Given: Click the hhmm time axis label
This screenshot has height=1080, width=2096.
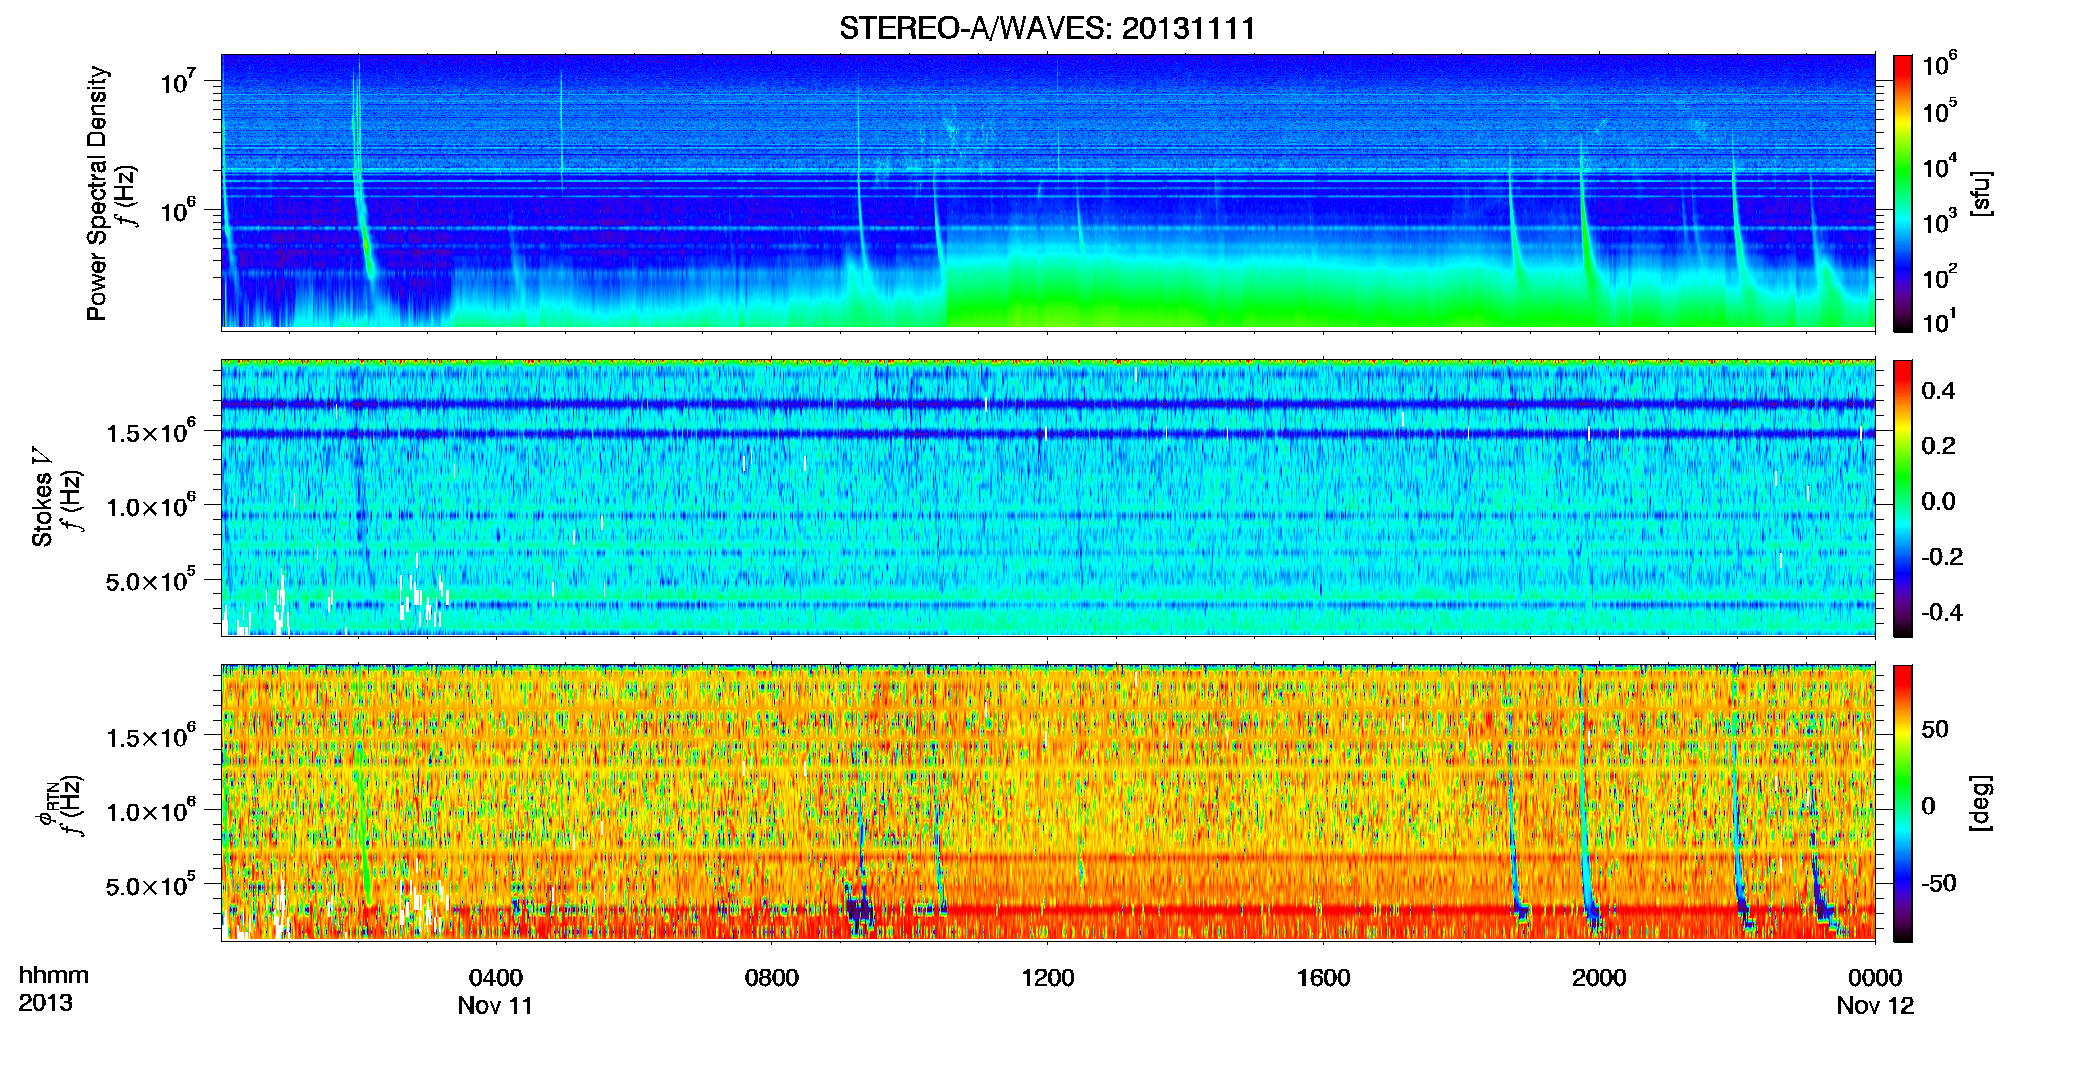Looking at the screenshot, I should pyautogui.click(x=54, y=976).
